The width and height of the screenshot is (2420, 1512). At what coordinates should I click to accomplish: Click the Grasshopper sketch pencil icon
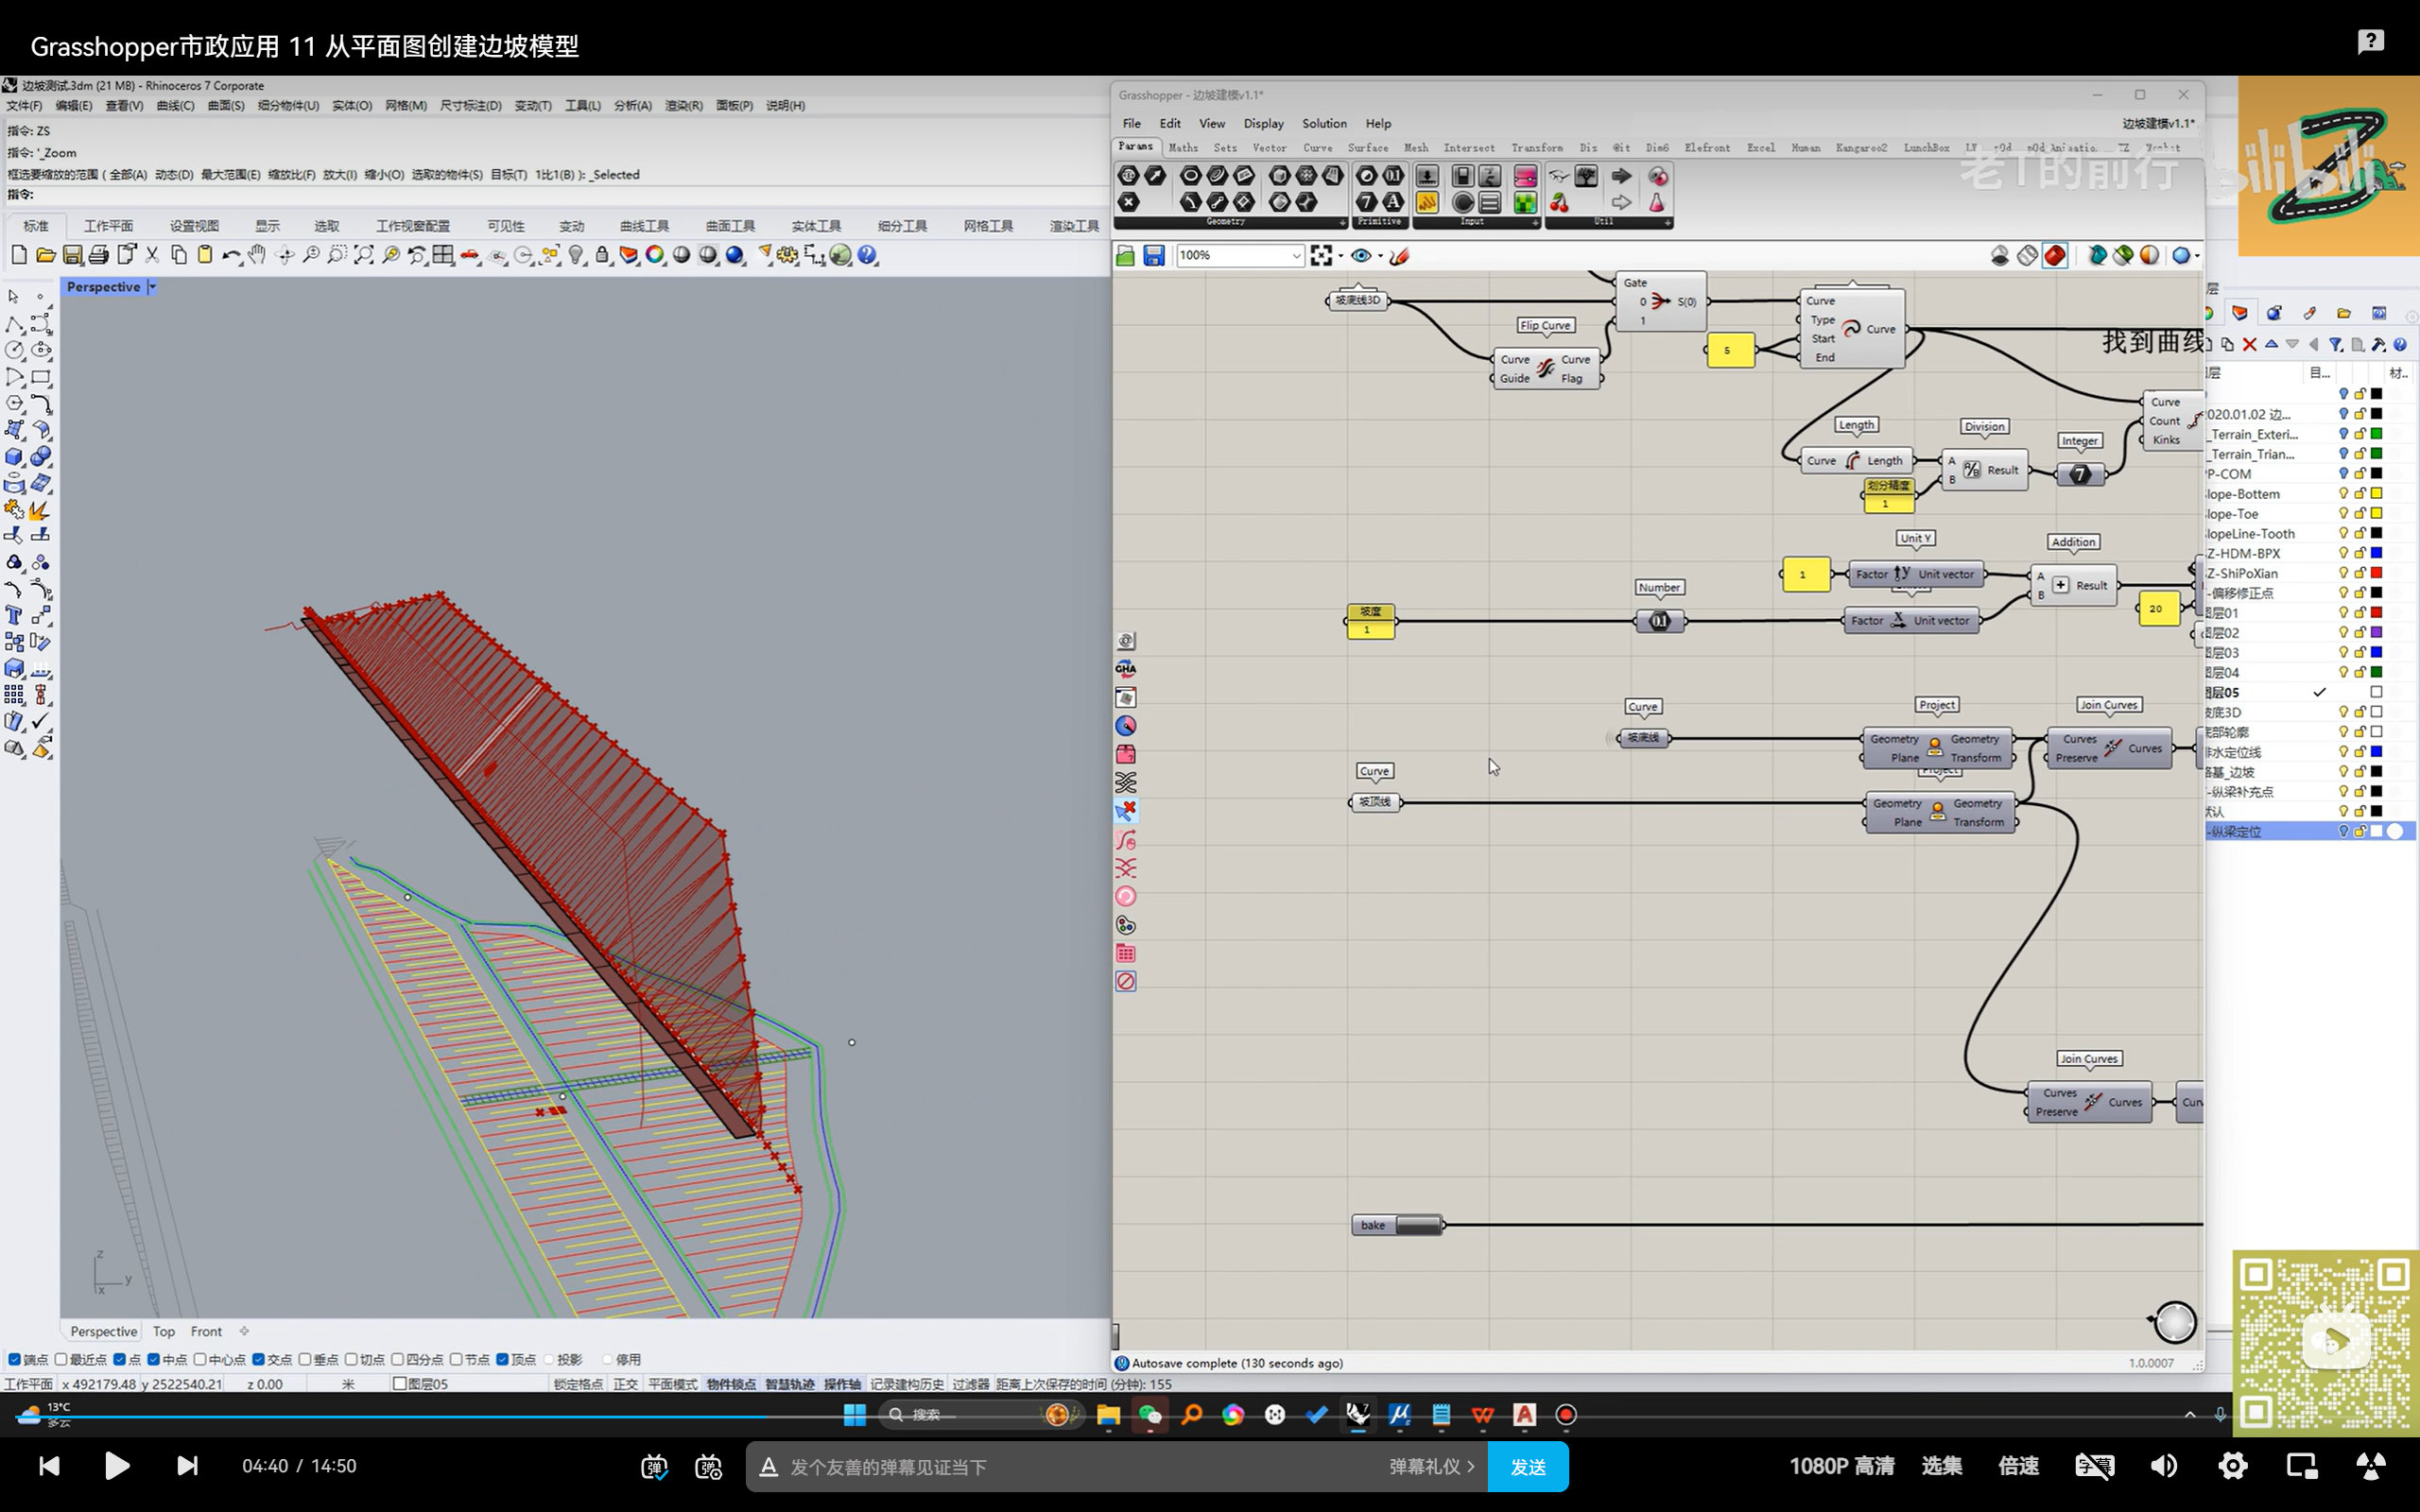click(x=1400, y=256)
